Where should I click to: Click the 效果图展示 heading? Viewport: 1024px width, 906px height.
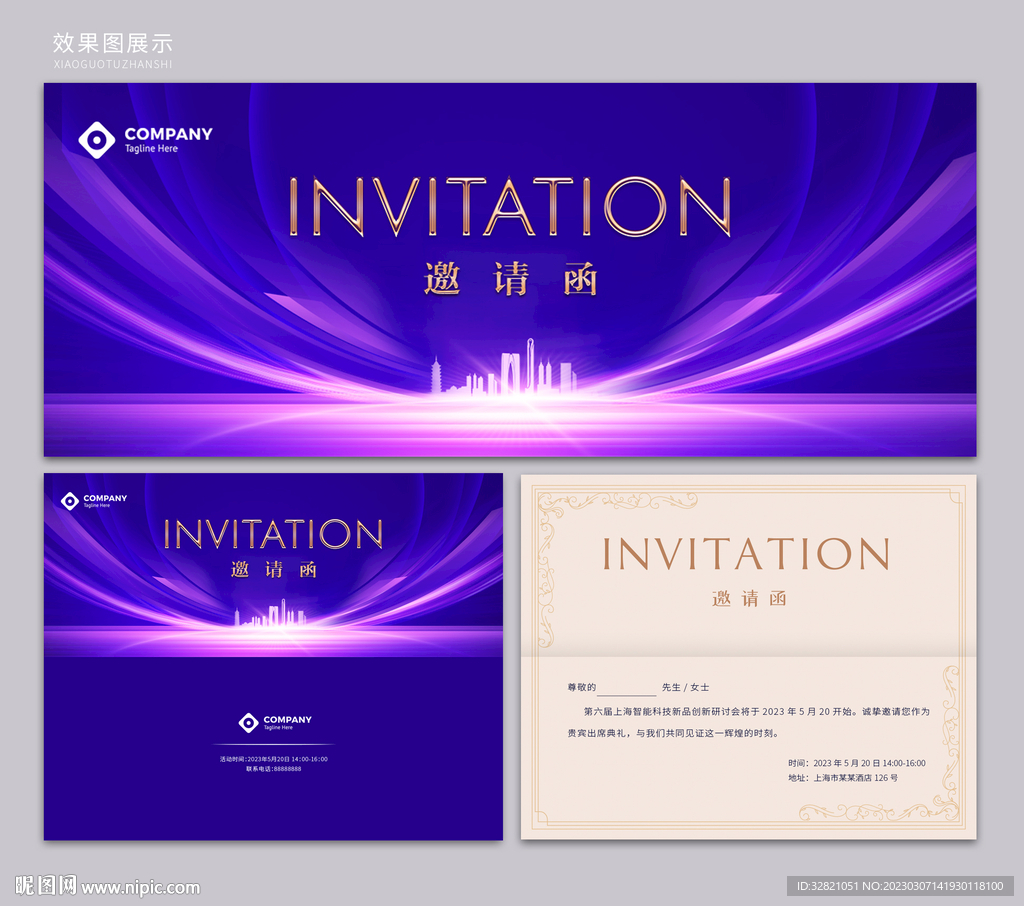(x=113, y=43)
